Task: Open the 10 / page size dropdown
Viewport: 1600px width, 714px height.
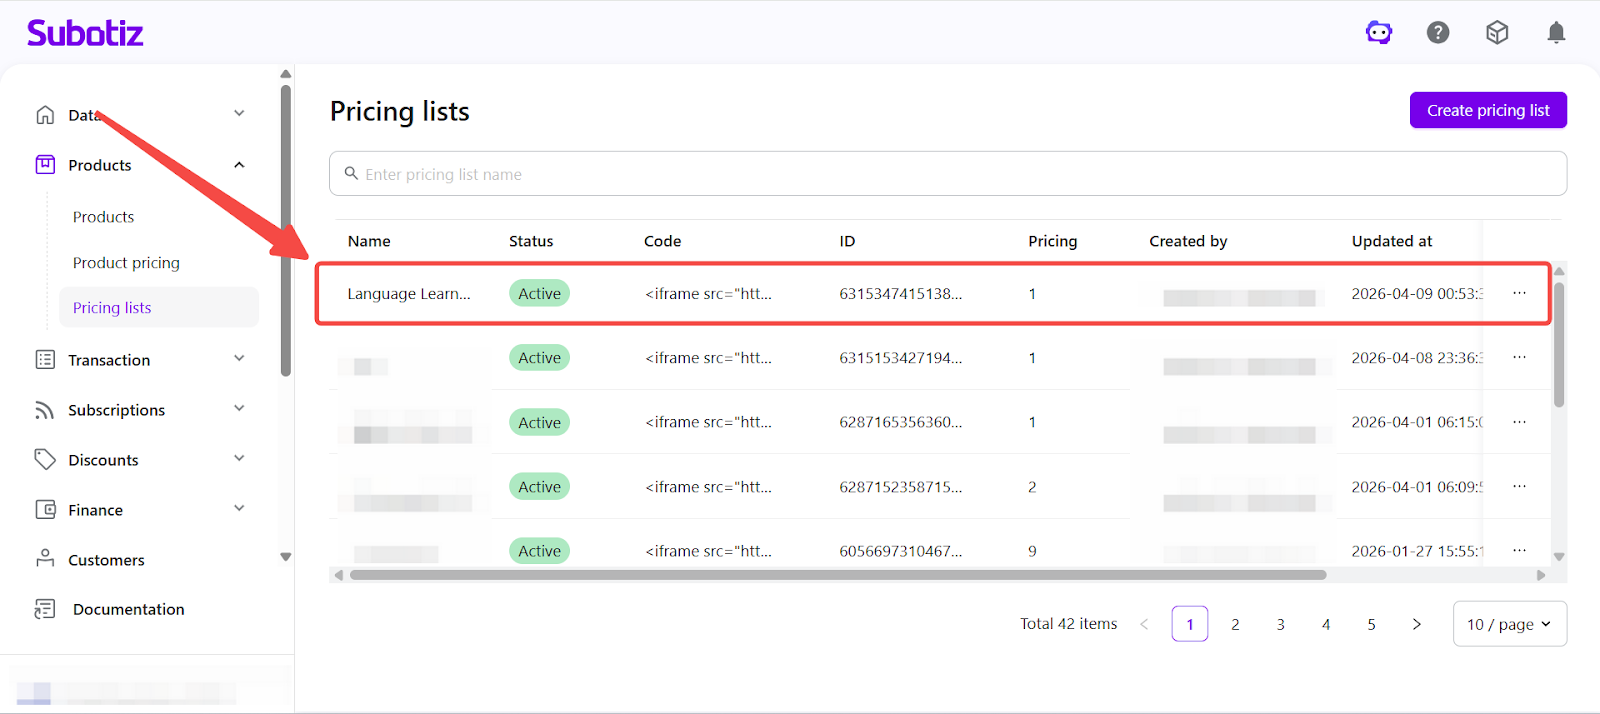Action: coord(1509,624)
